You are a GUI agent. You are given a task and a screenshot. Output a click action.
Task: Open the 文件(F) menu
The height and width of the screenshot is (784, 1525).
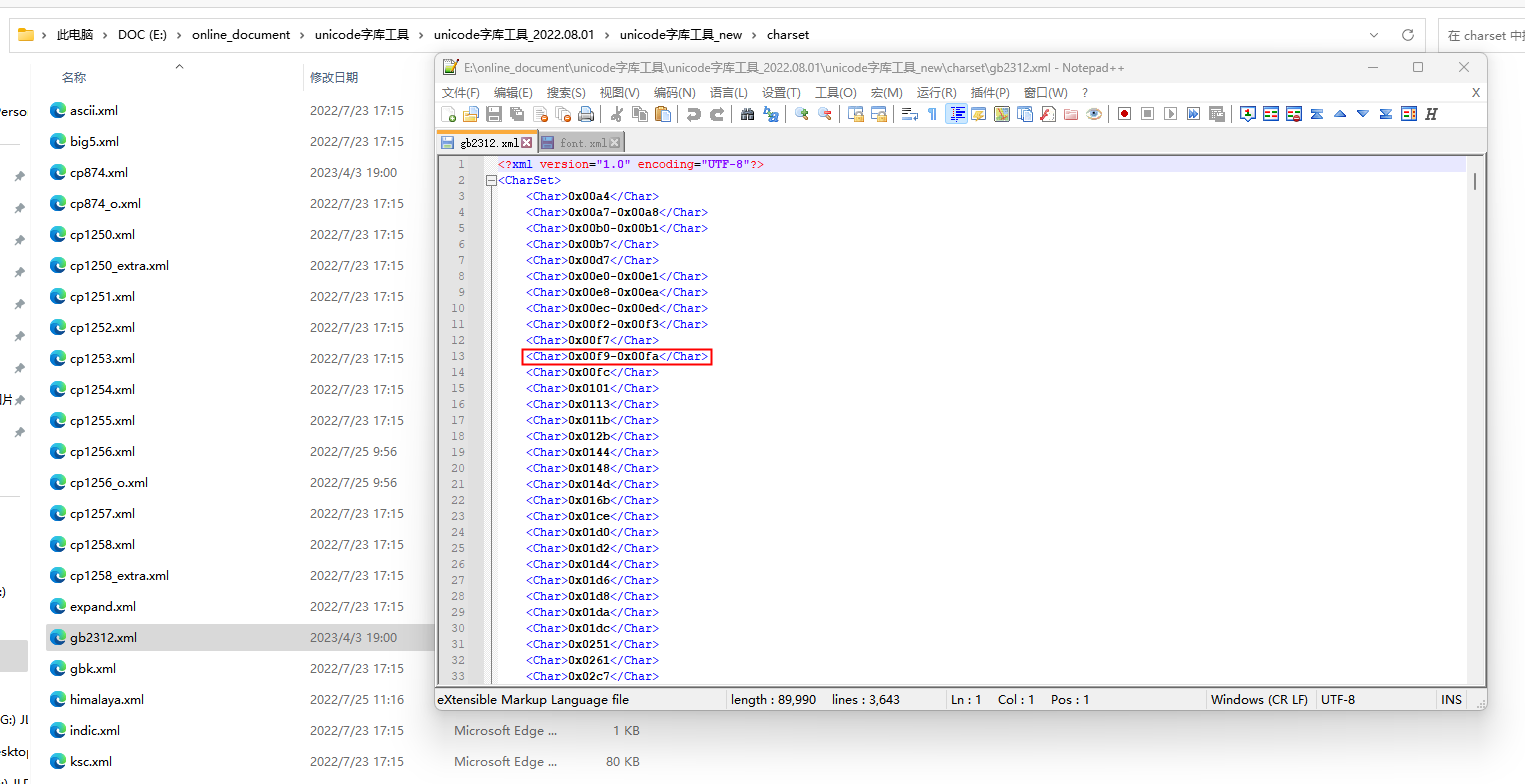coord(461,92)
